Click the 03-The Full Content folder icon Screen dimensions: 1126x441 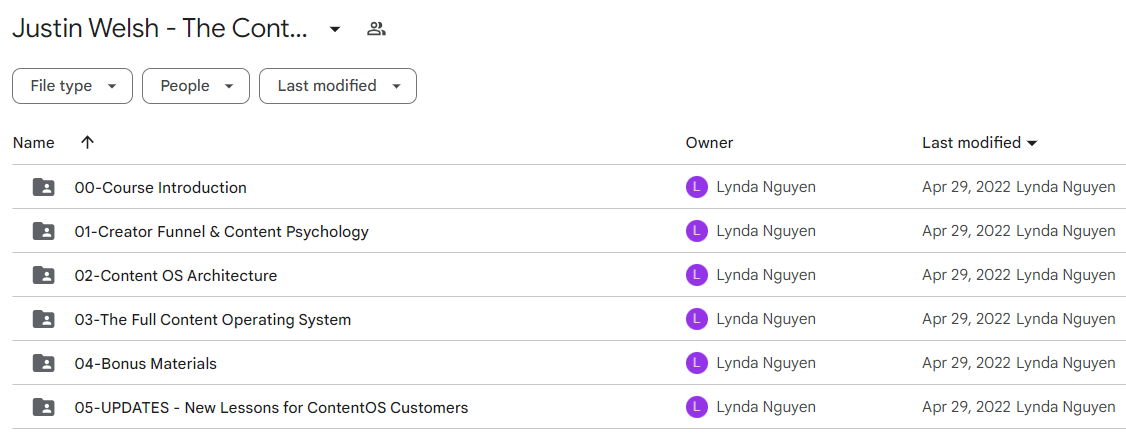pyautogui.click(x=44, y=320)
